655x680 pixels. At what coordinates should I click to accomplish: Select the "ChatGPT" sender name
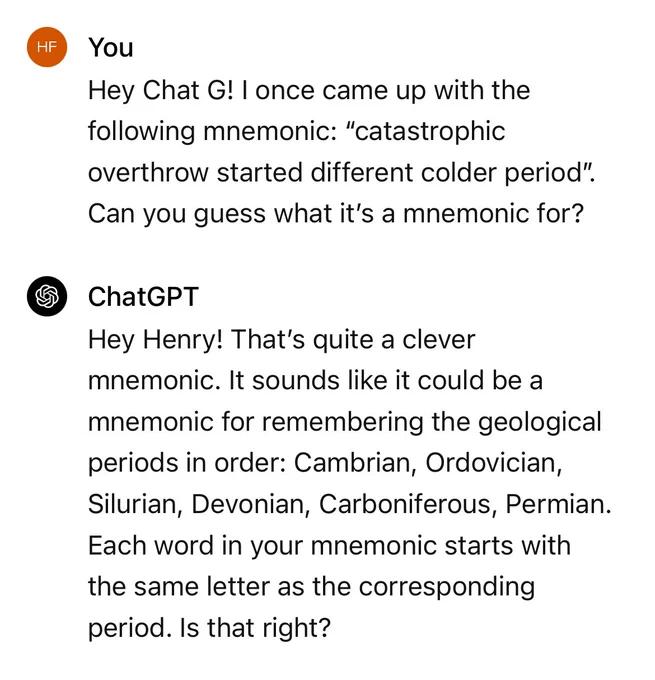pos(143,297)
